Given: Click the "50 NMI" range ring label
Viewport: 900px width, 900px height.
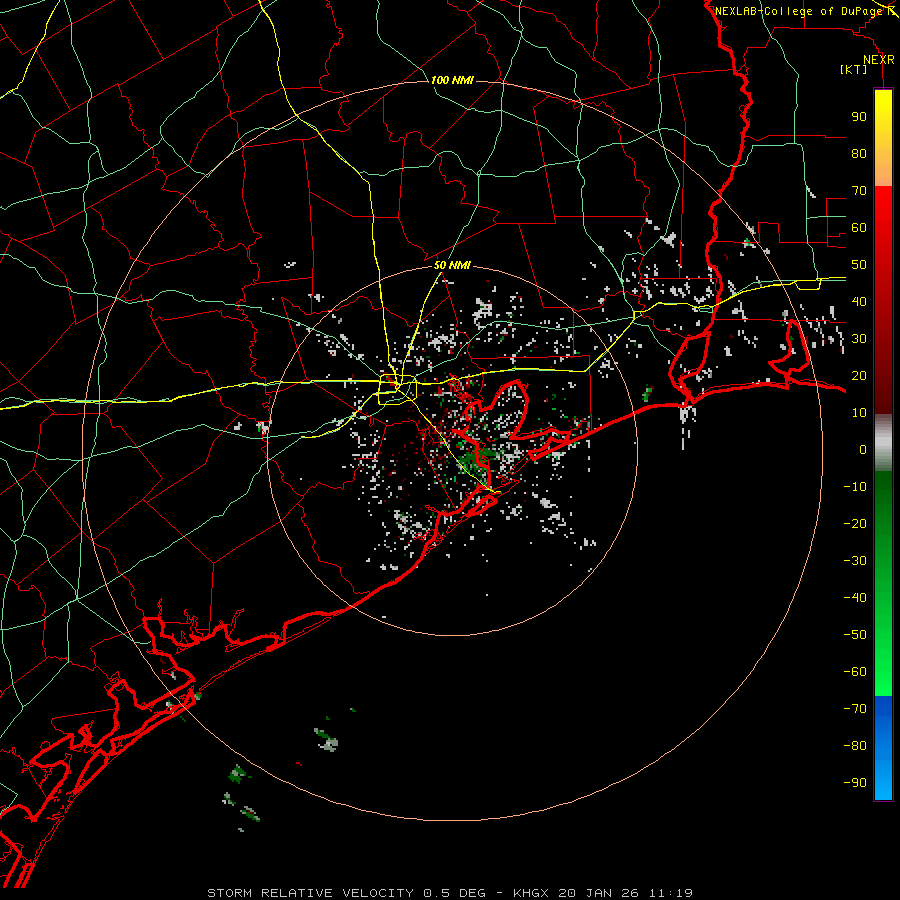Looking at the screenshot, I should click(x=452, y=265).
